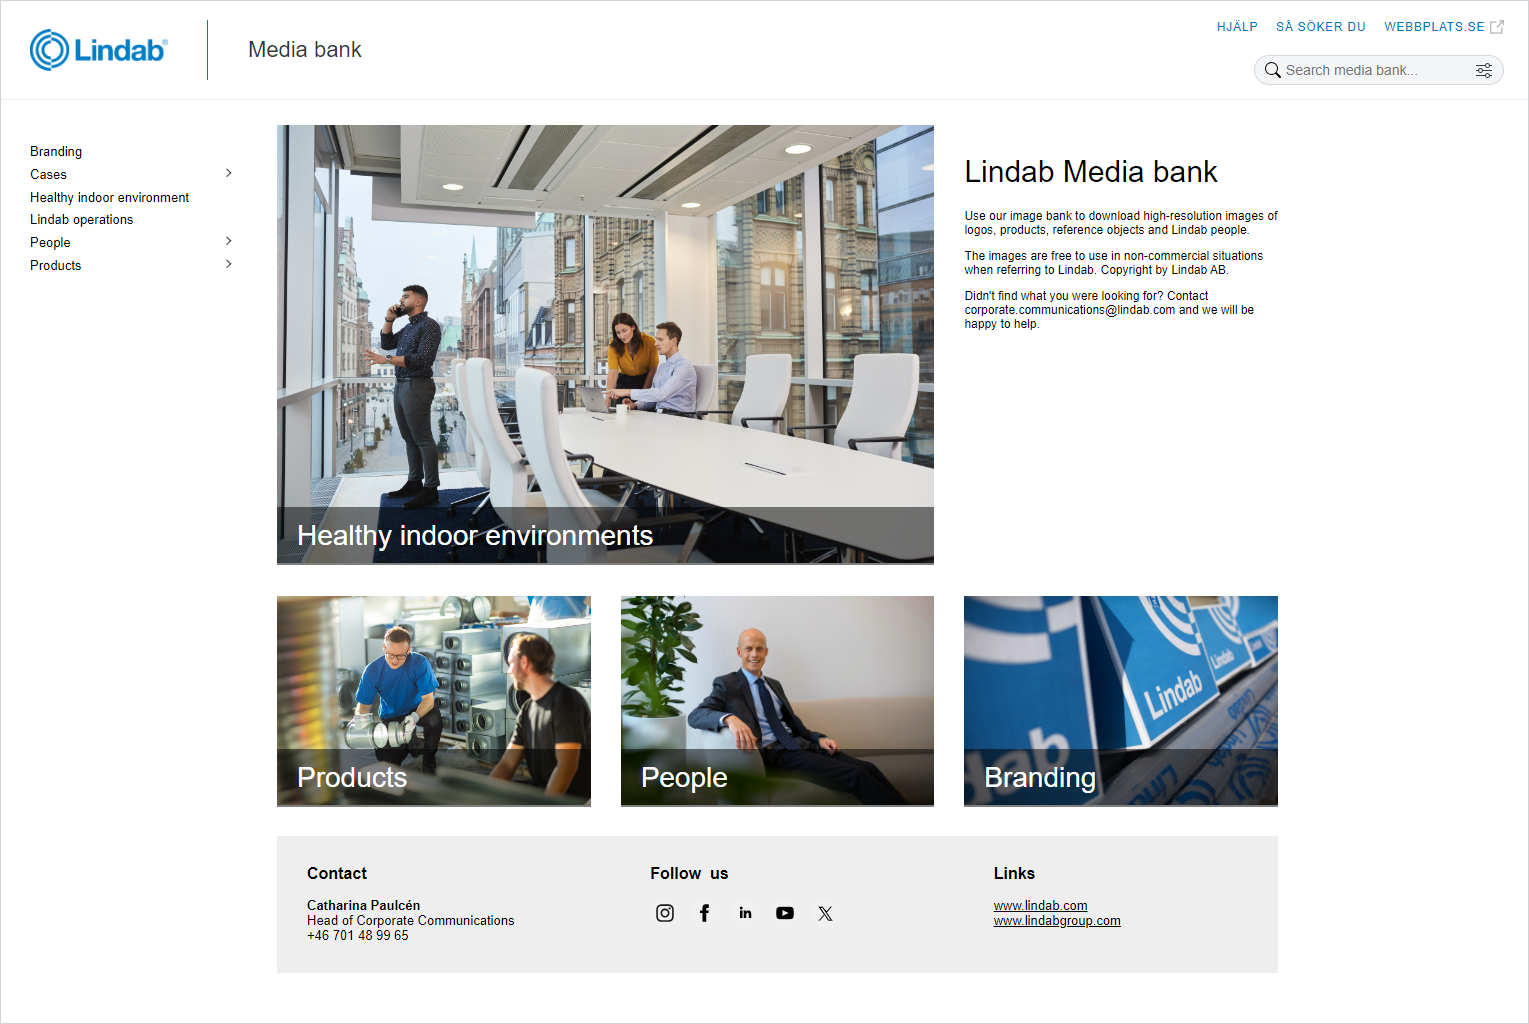
Task: Open the YouTube social icon
Action: point(785,913)
